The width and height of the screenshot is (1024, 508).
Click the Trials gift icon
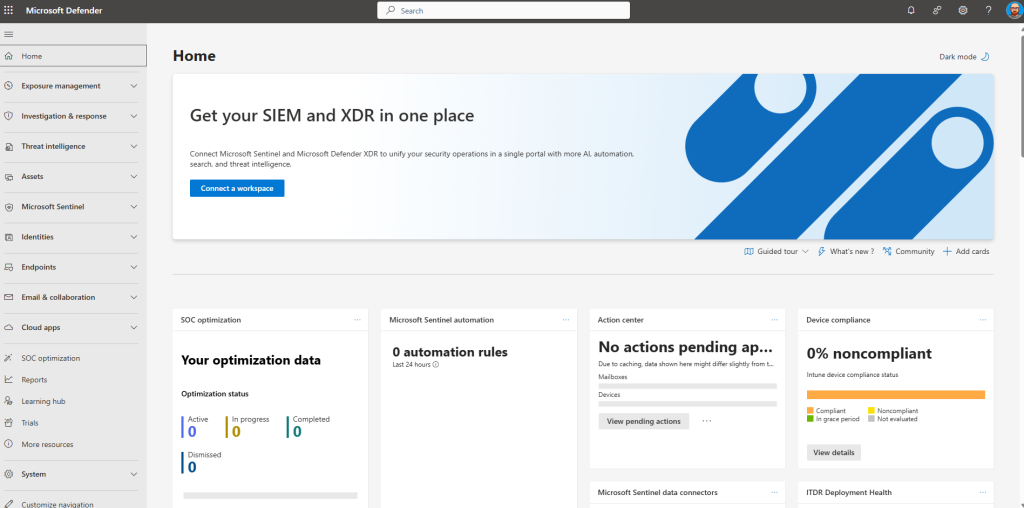coord(8,422)
